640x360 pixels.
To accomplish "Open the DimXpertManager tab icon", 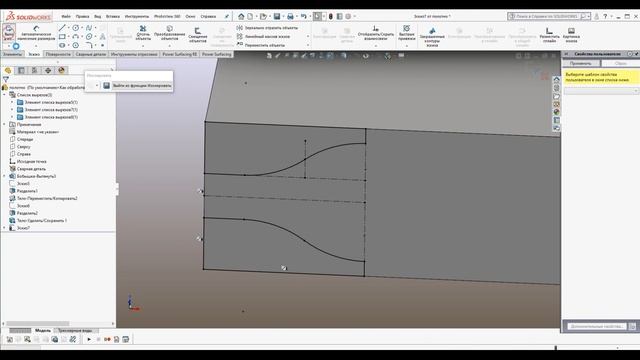I will (48, 70).
